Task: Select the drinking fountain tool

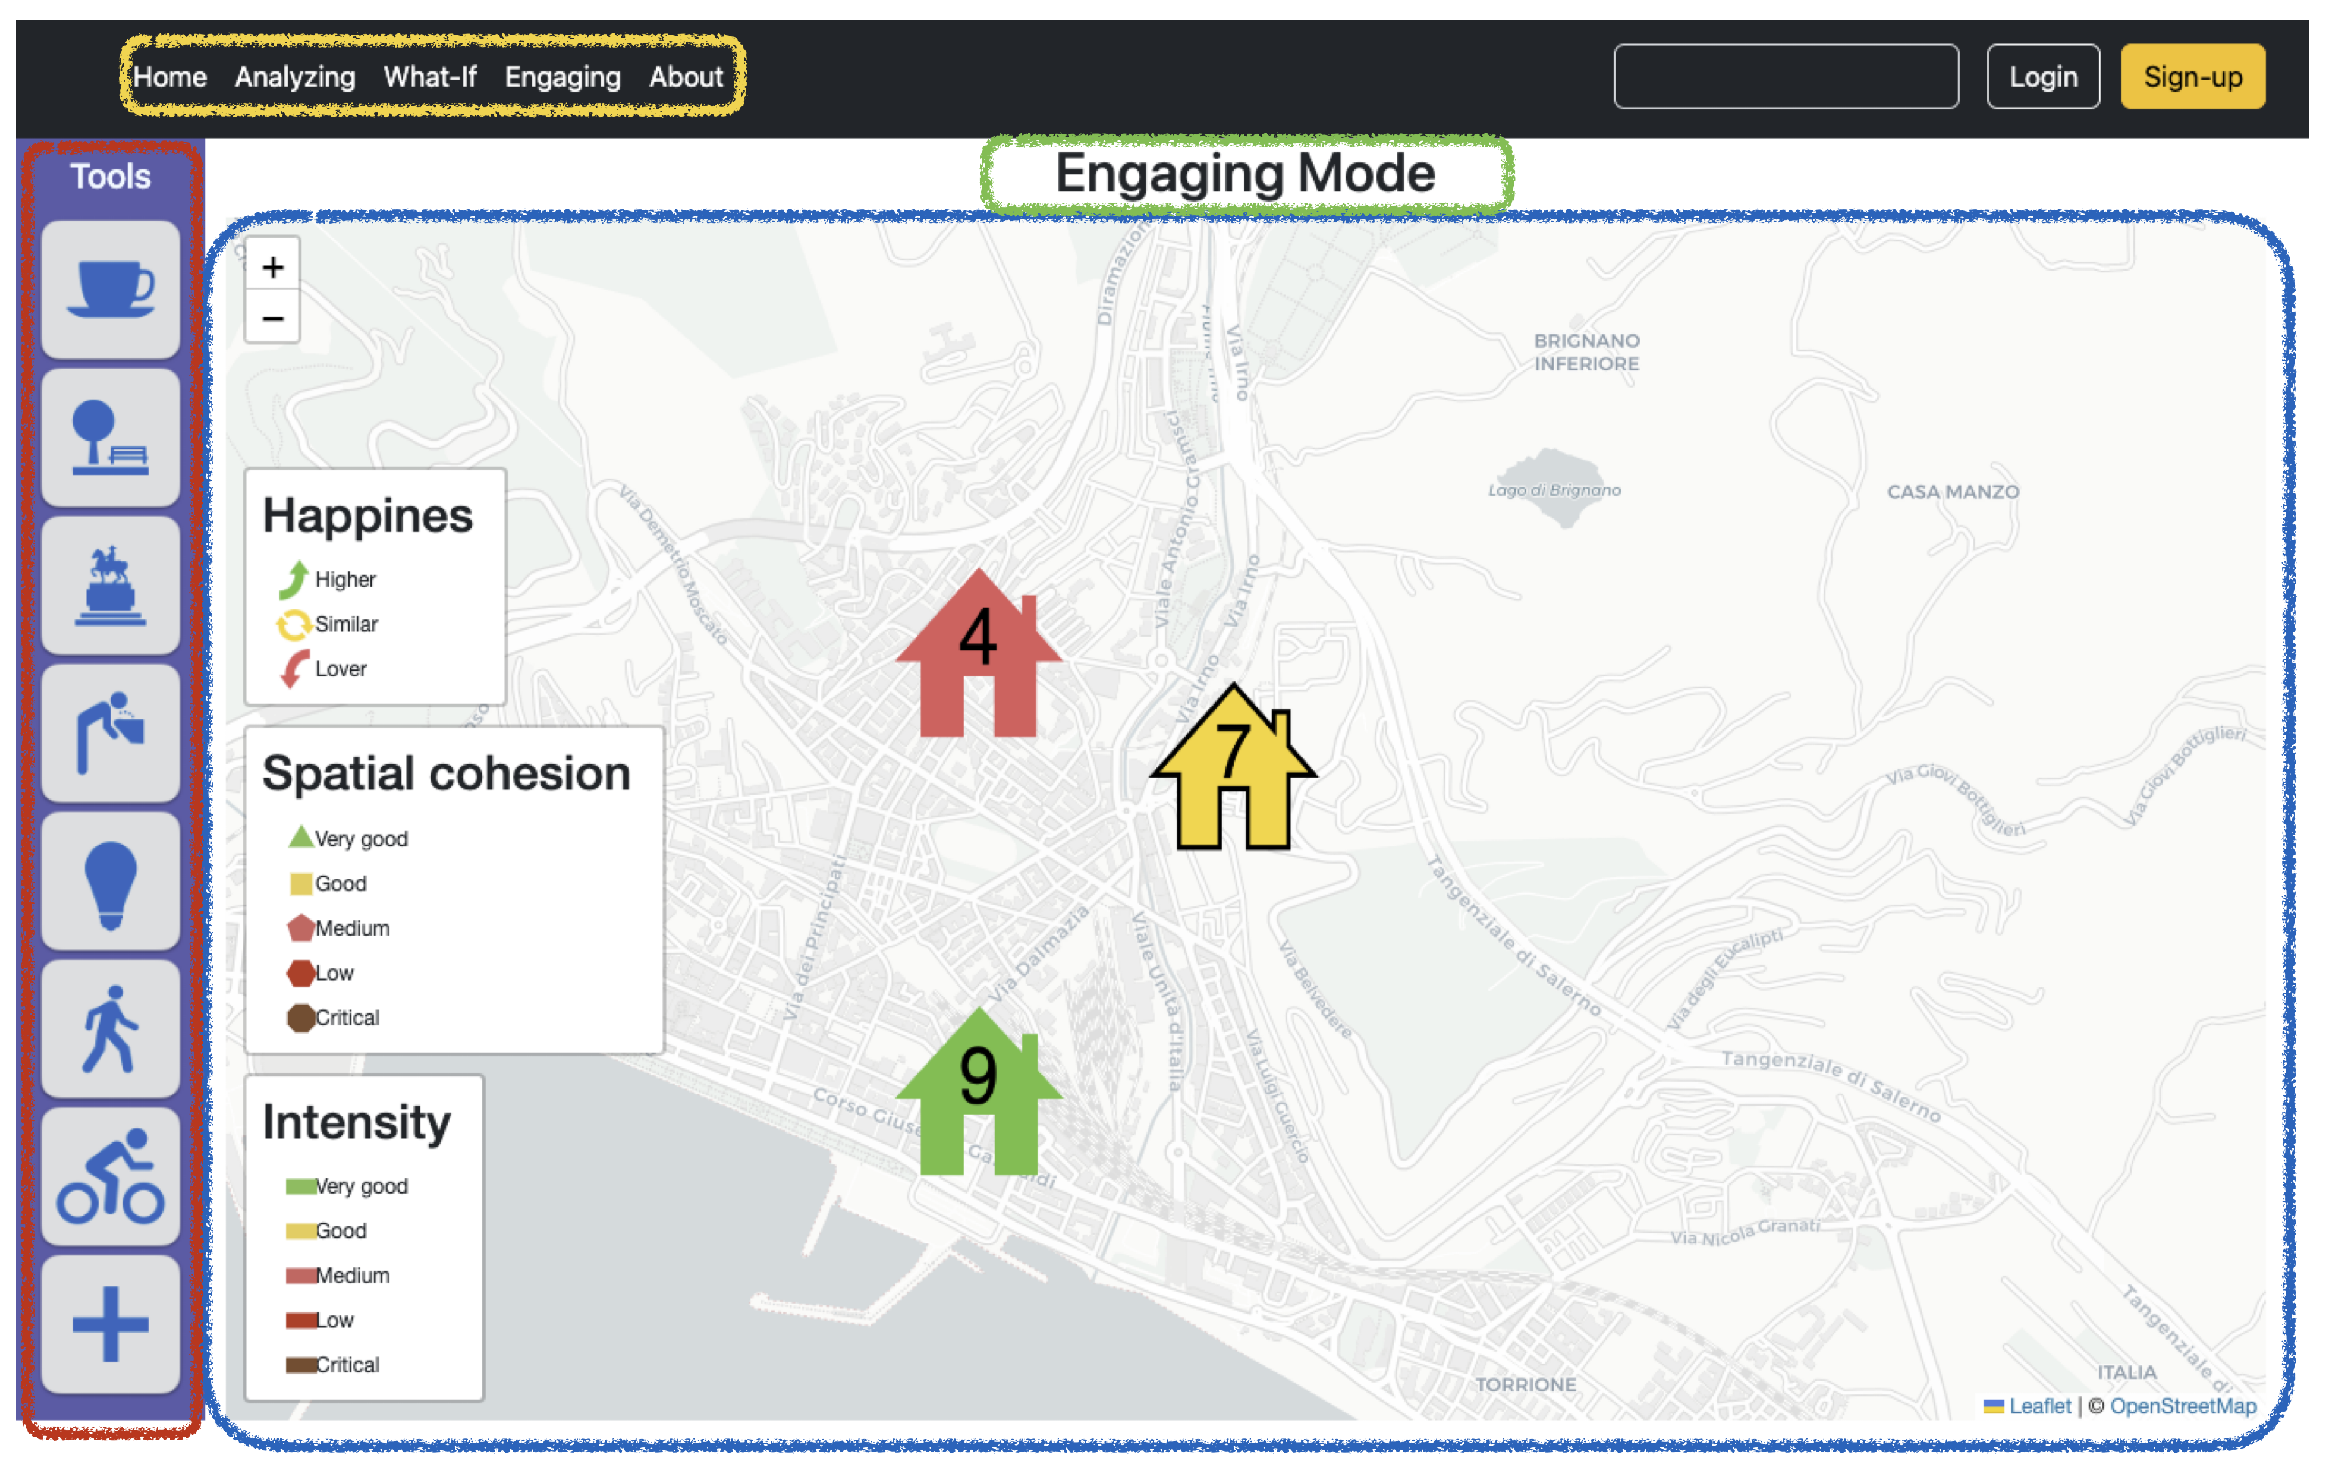Action: click(110, 733)
